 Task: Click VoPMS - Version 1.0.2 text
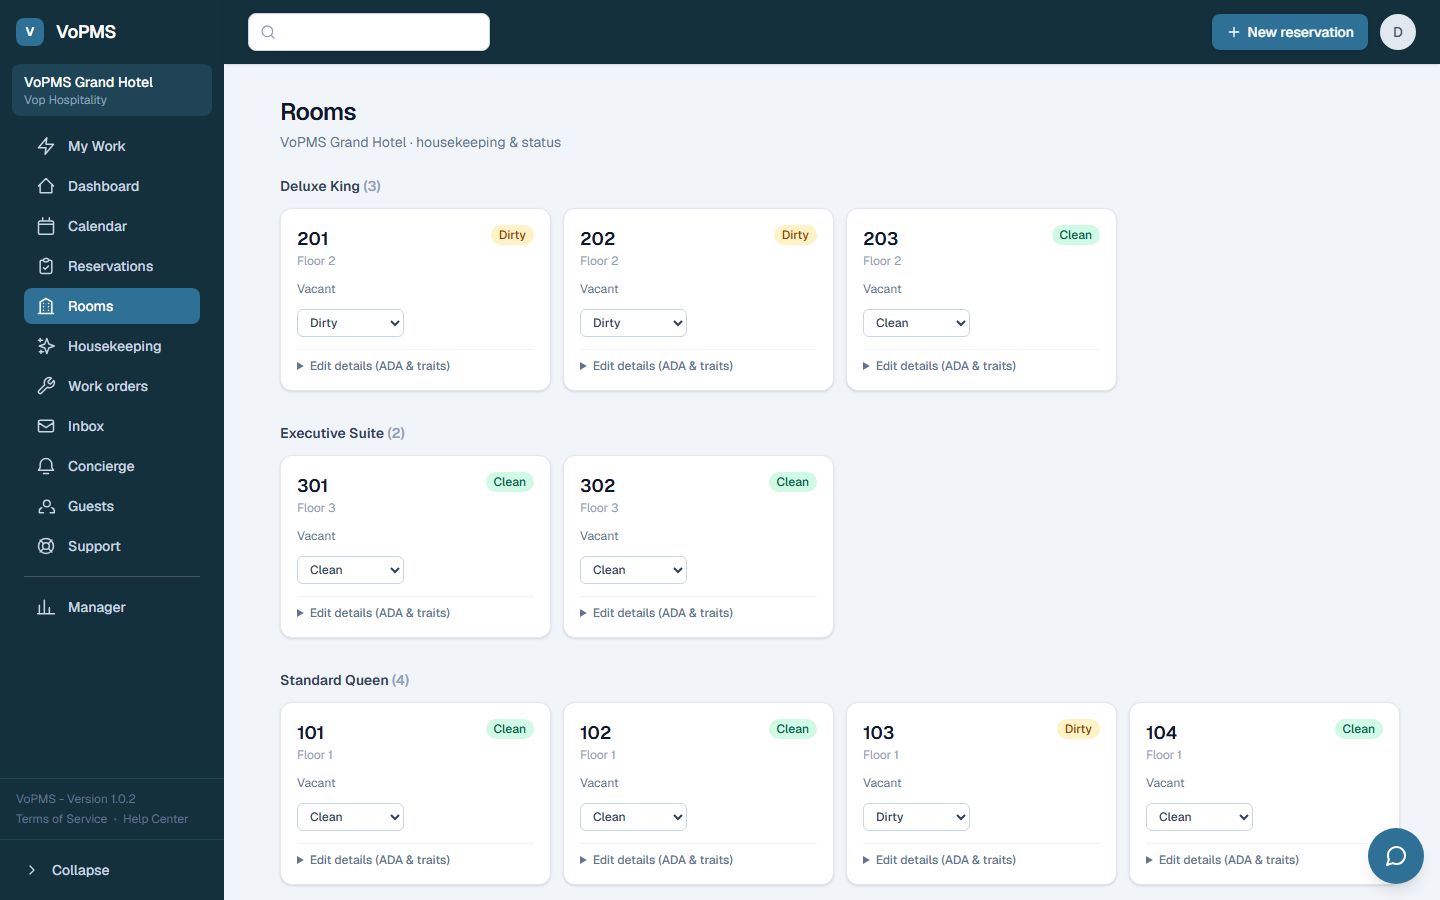coord(76,799)
